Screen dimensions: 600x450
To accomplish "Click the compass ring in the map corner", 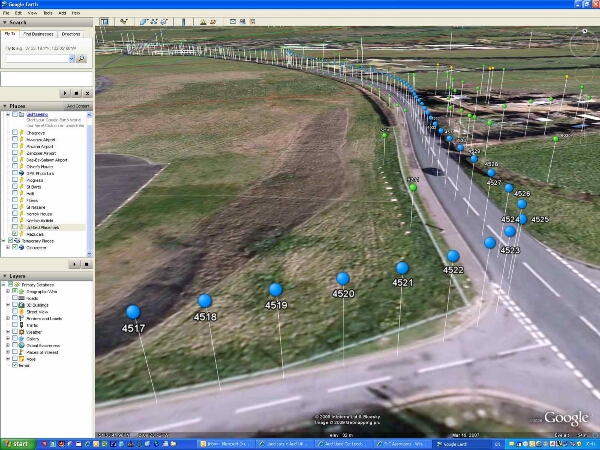I will [582, 42].
